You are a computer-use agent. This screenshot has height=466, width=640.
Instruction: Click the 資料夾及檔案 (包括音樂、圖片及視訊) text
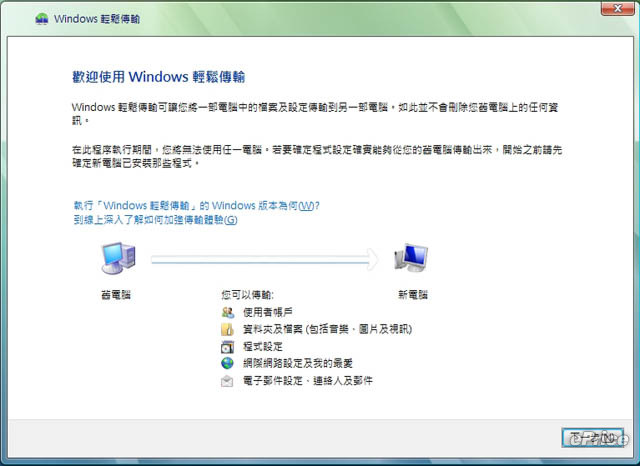click(327, 329)
